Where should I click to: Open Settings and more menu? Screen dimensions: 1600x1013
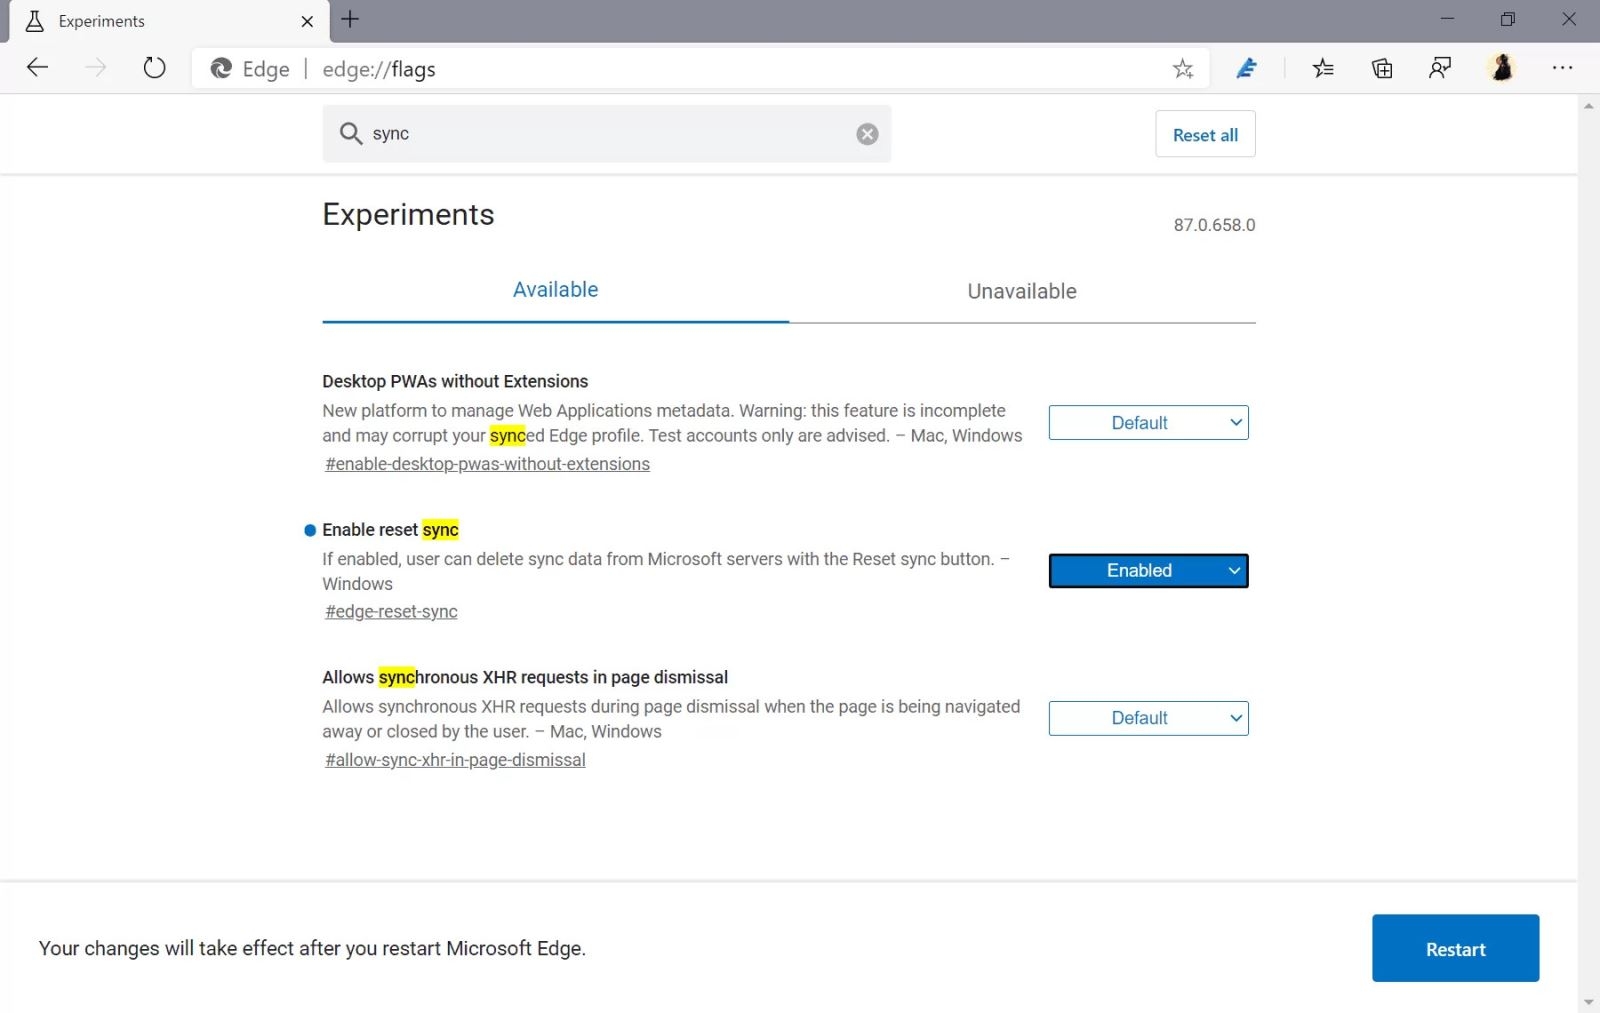(x=1562, y=68)
